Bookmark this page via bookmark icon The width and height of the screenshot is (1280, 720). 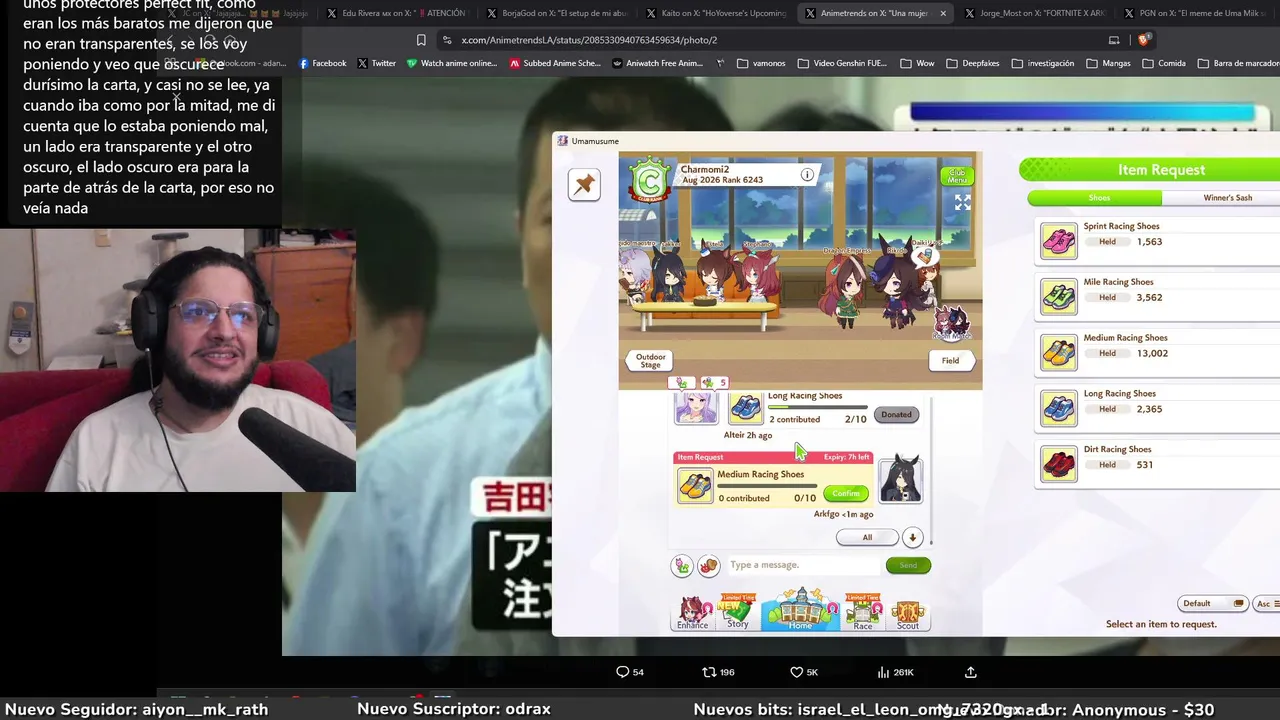[421, 40]
